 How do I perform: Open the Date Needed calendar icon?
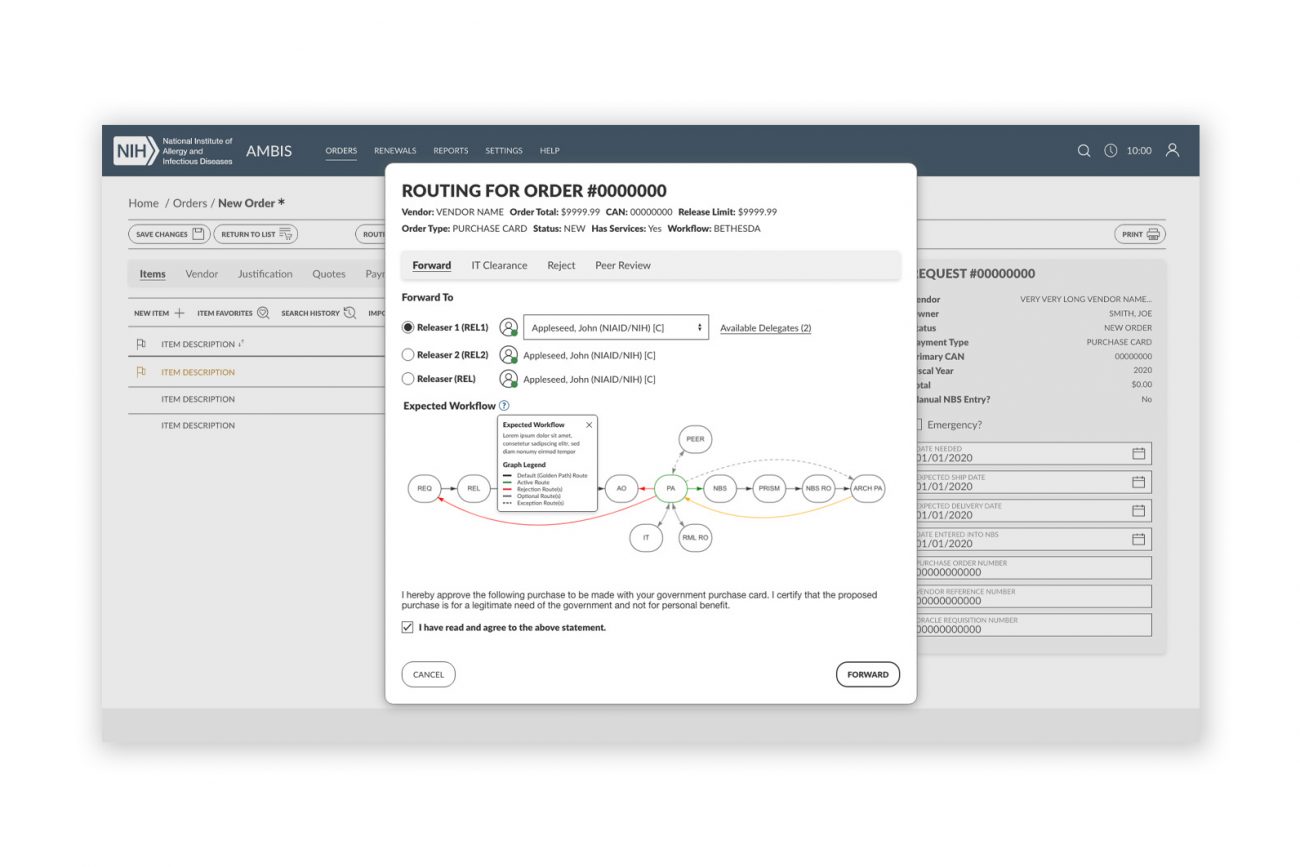click(1138, 454)
